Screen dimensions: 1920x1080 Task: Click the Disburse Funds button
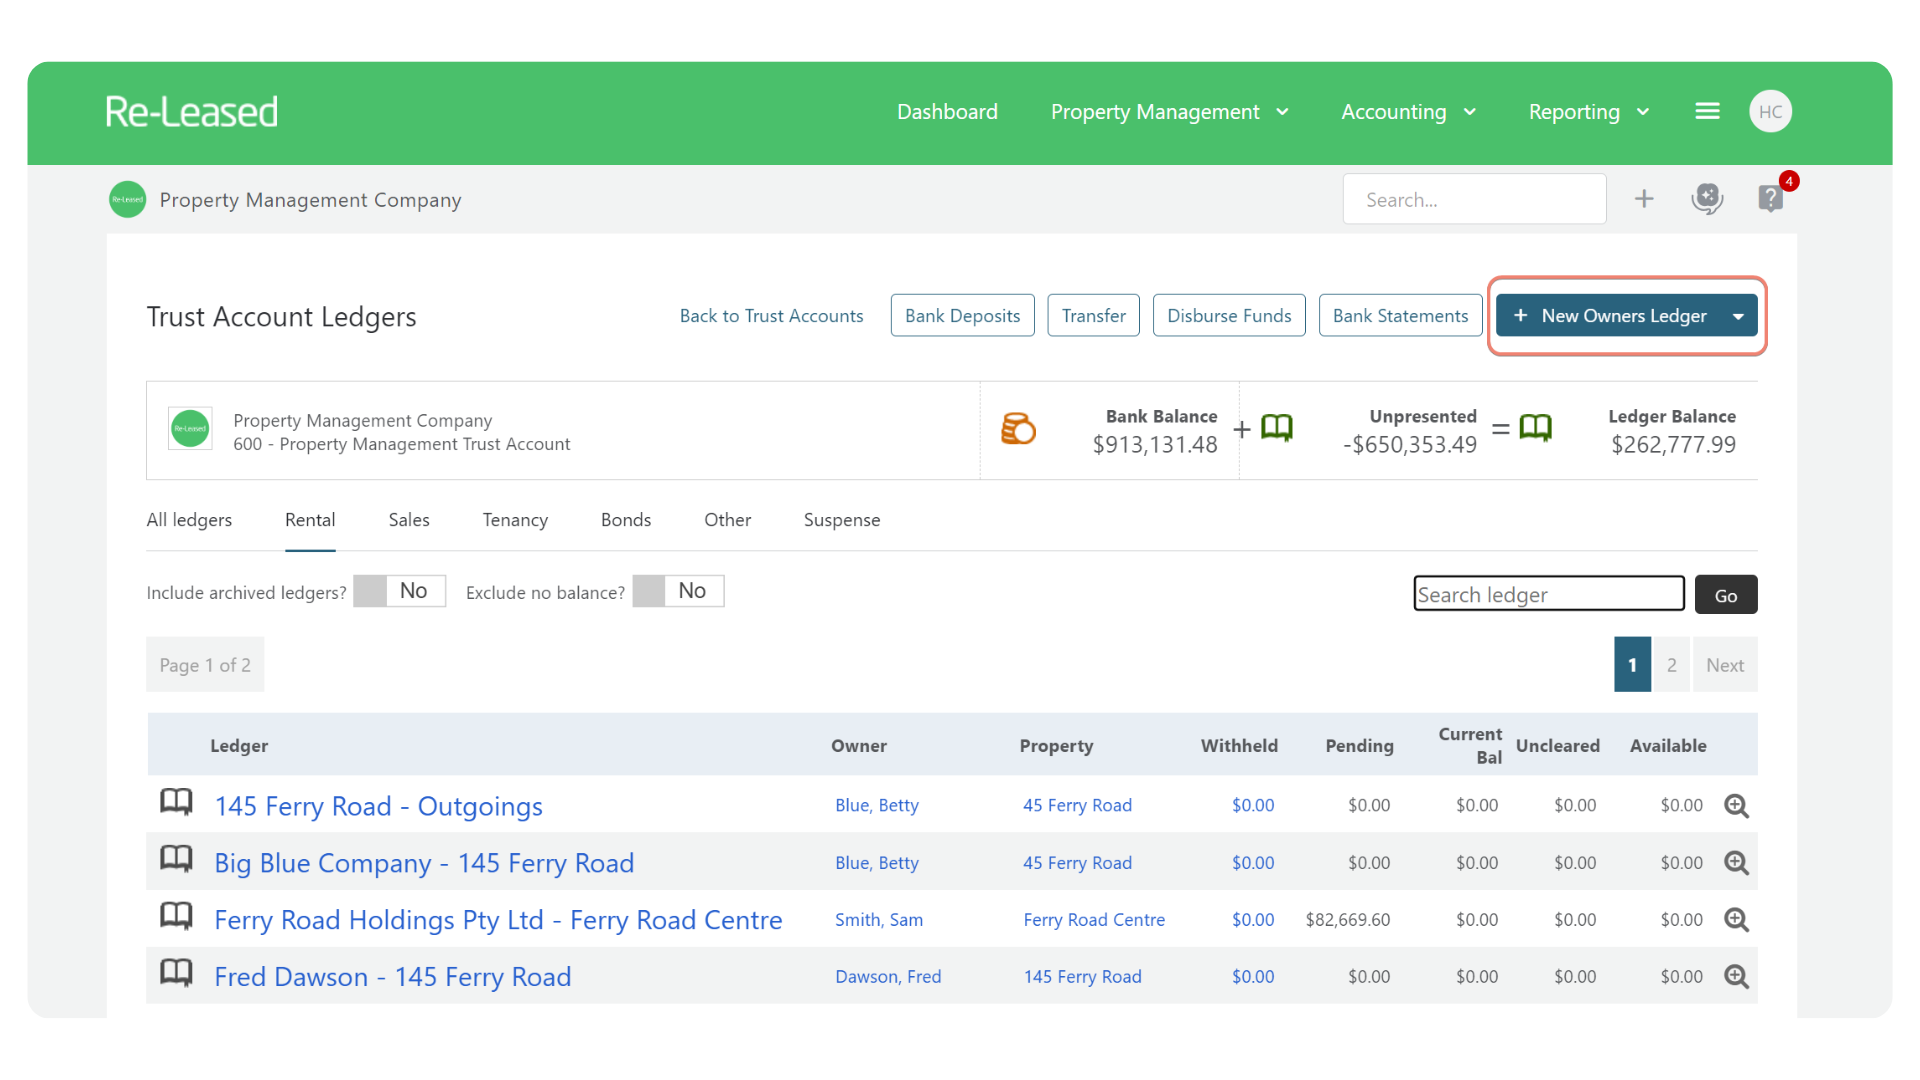pos(1229,315)
